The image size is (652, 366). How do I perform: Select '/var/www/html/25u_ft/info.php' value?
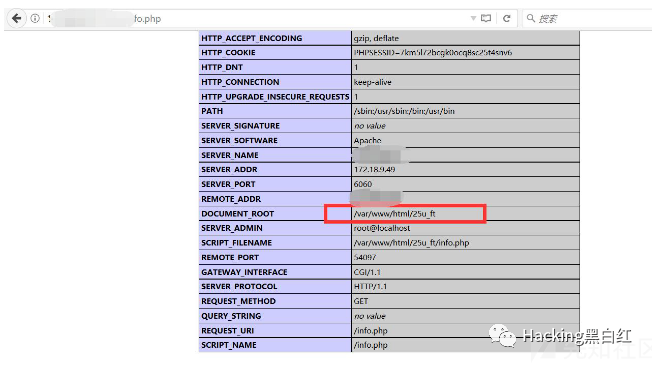[x=411, y=243]
